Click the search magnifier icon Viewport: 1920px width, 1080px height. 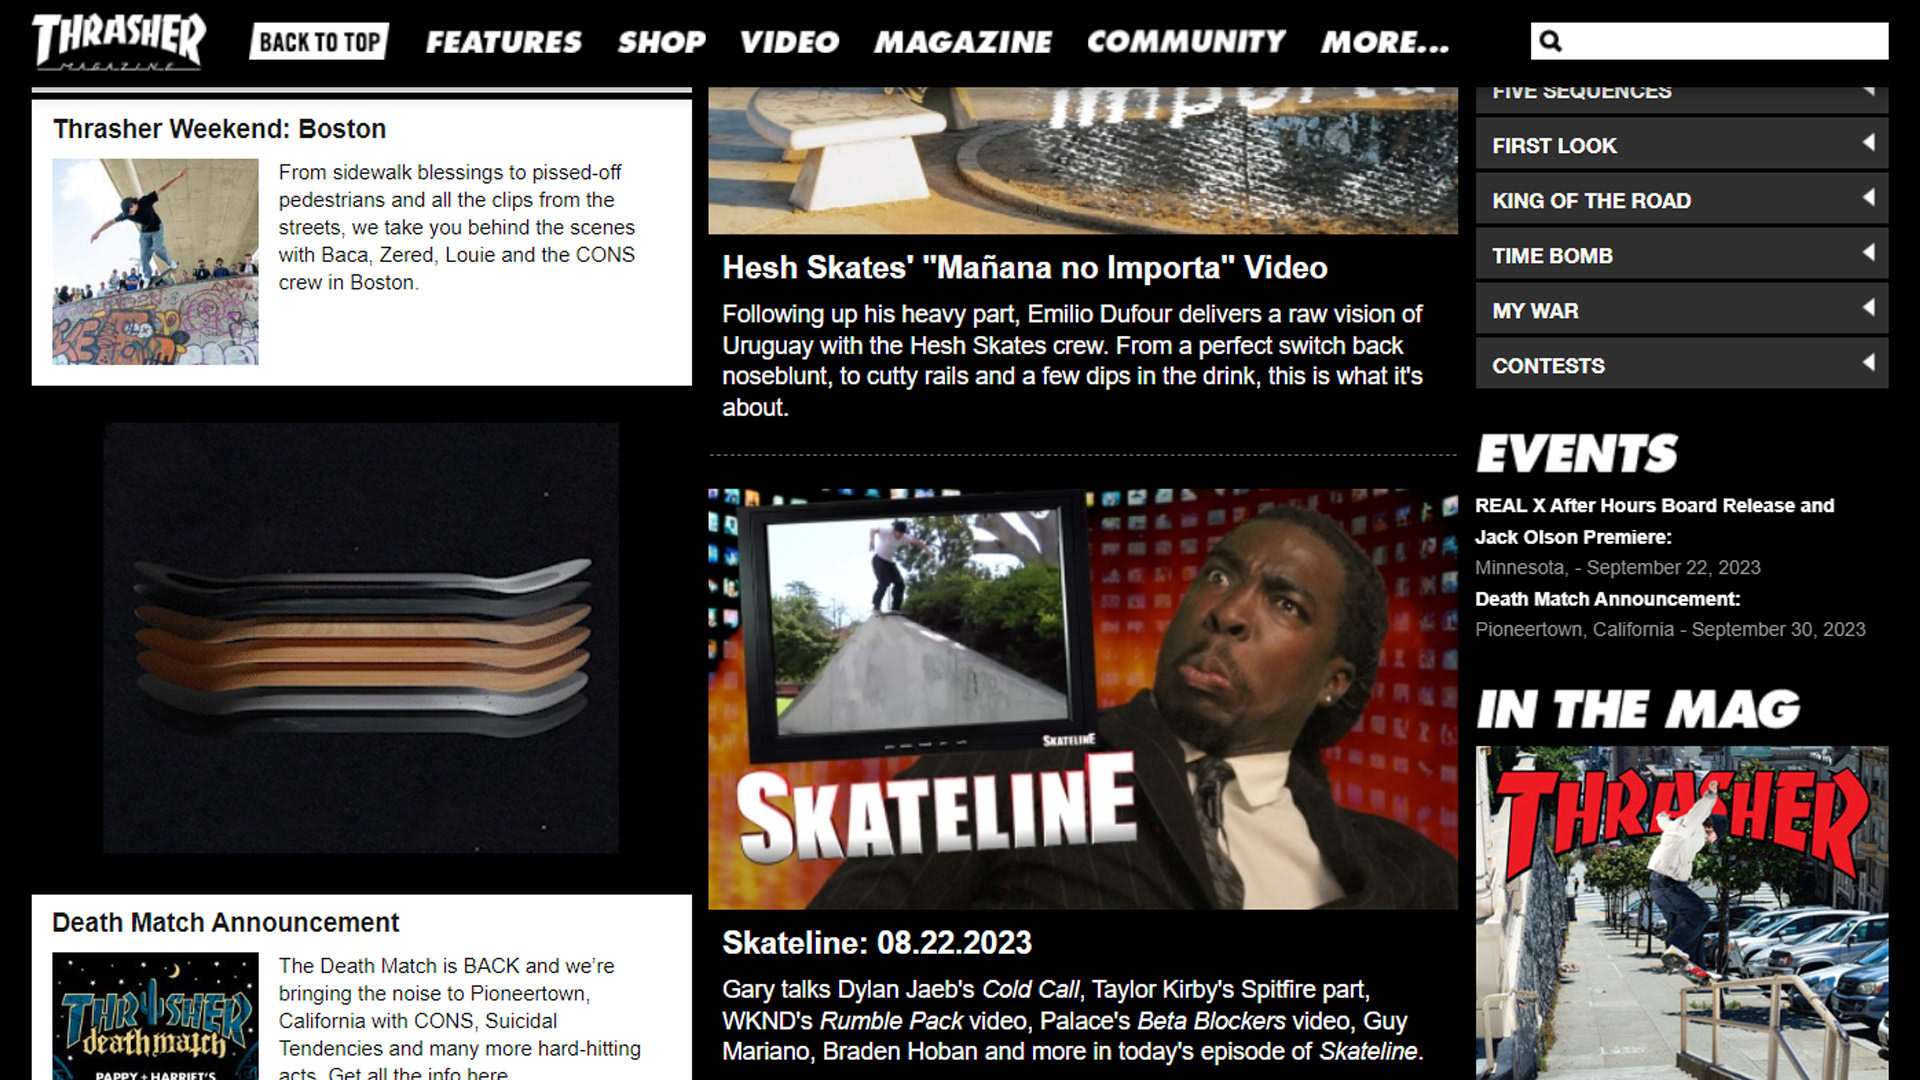[x=1551, y=41]
